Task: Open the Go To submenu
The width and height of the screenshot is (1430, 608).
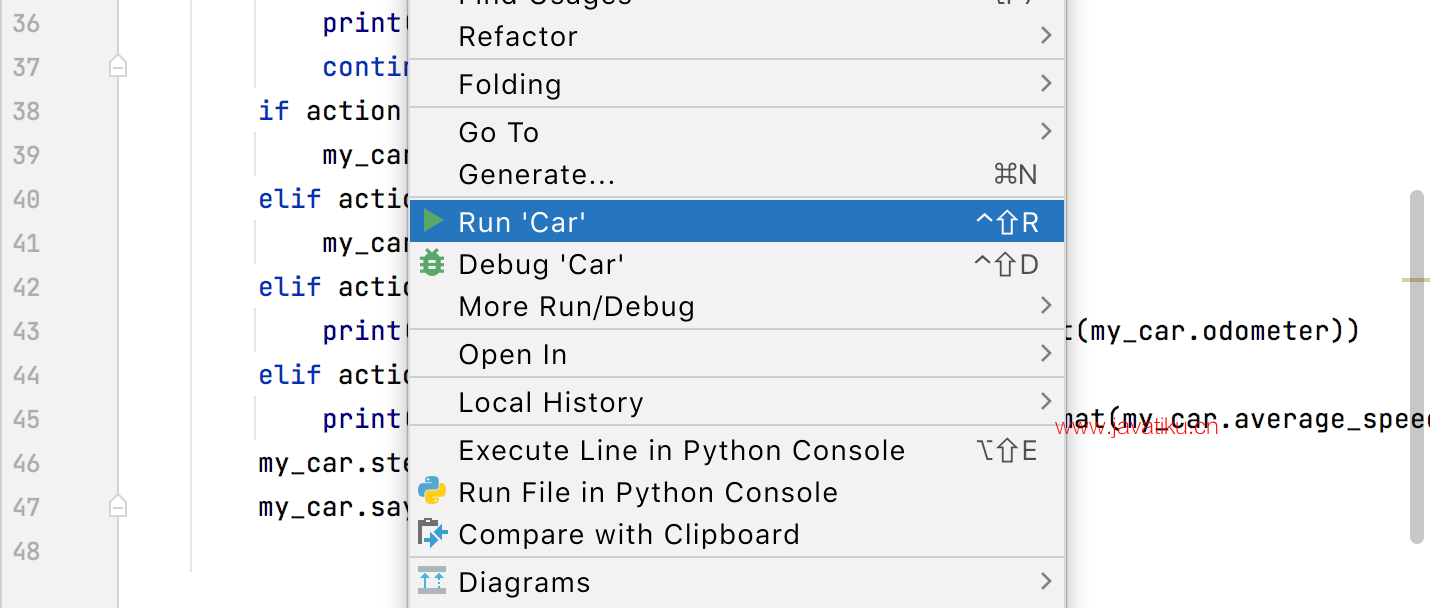Action: click(737, 132)
